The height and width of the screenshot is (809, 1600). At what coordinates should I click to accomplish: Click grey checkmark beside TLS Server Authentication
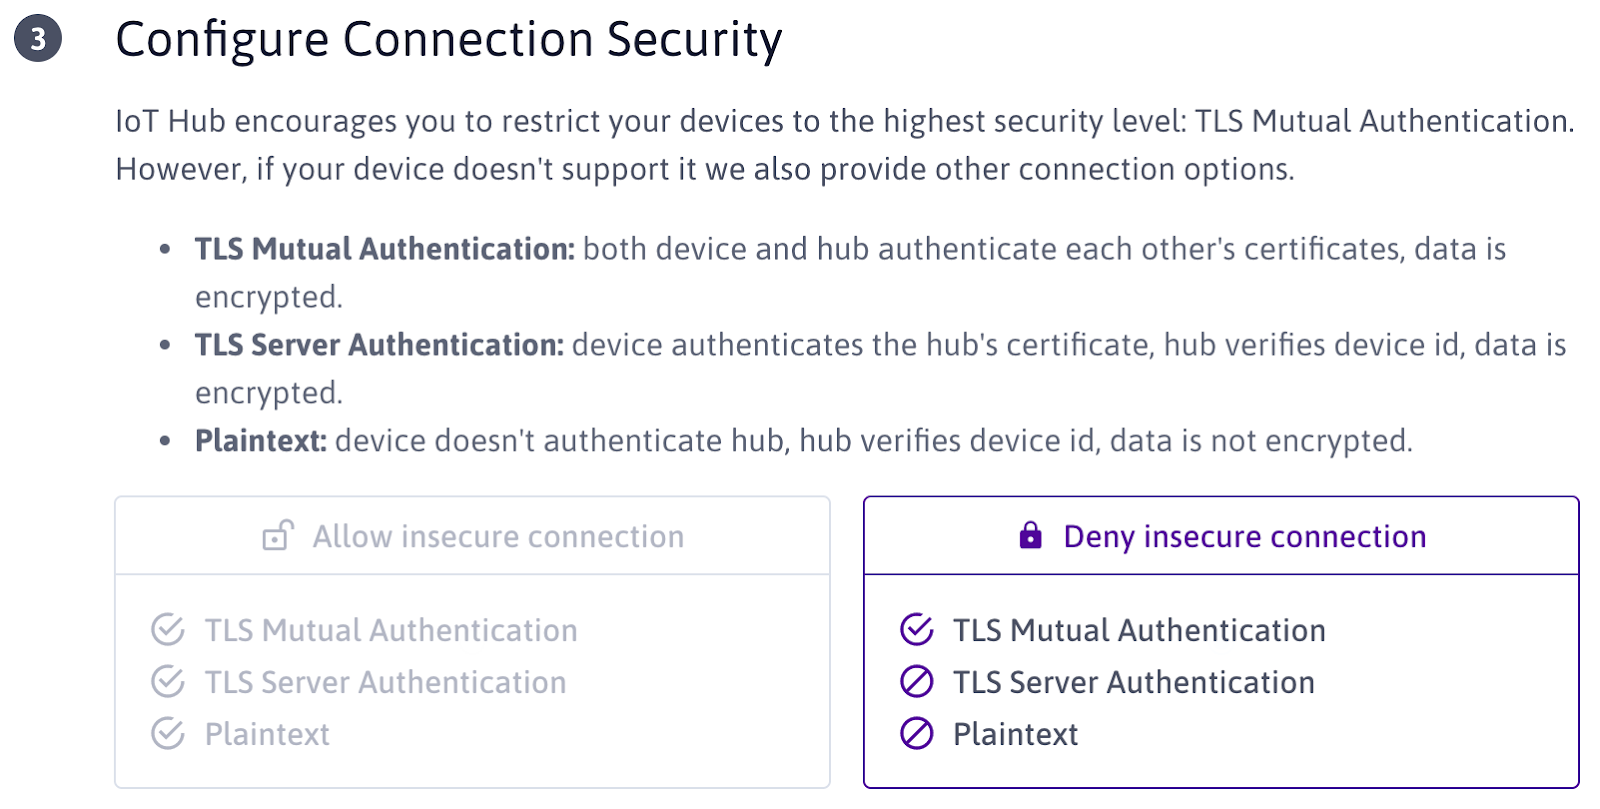(168, 682)
